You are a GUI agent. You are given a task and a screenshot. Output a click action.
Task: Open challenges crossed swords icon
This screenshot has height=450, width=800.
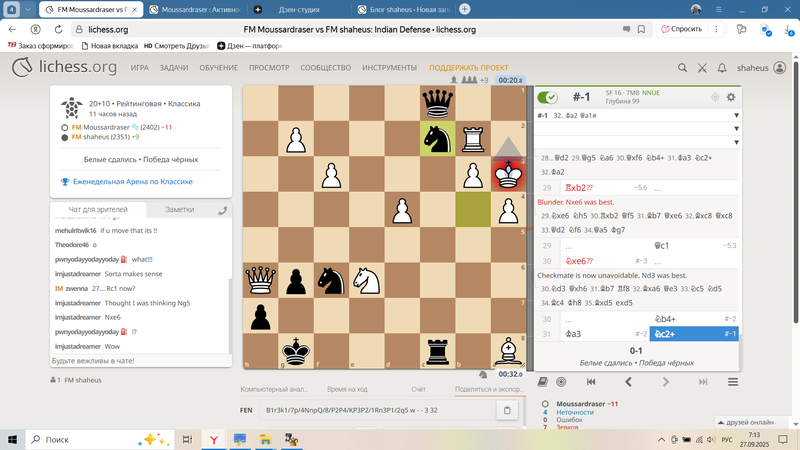(x=702, y=67)
